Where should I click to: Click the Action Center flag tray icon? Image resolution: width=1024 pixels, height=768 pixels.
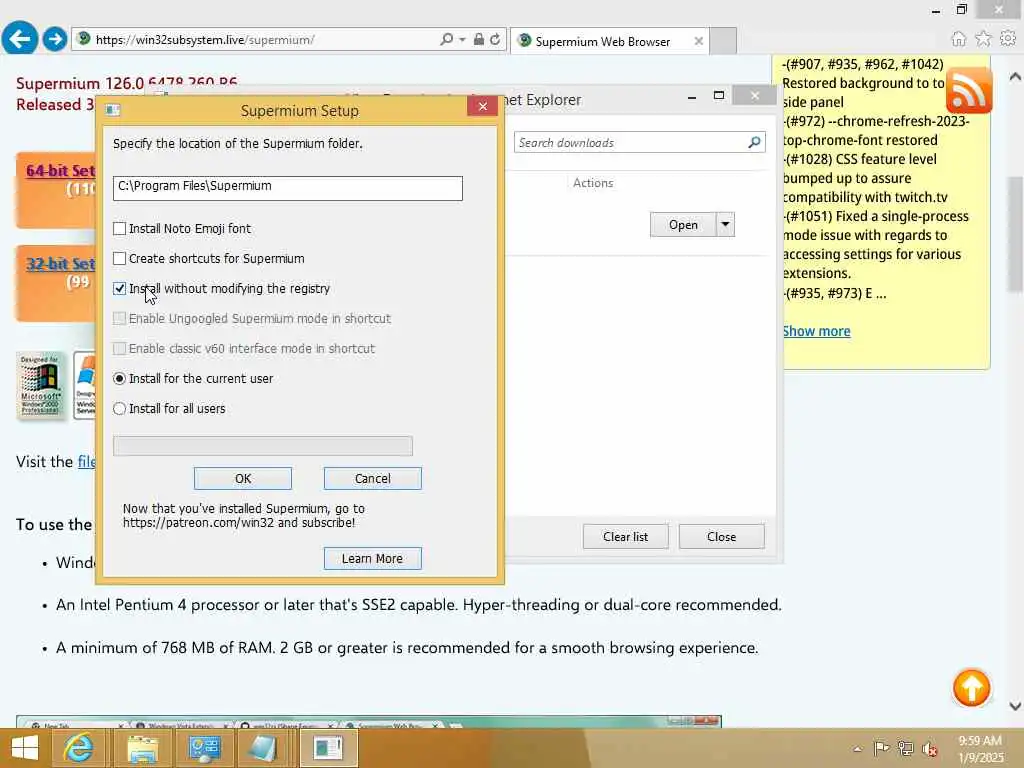[x=881, y=748]
